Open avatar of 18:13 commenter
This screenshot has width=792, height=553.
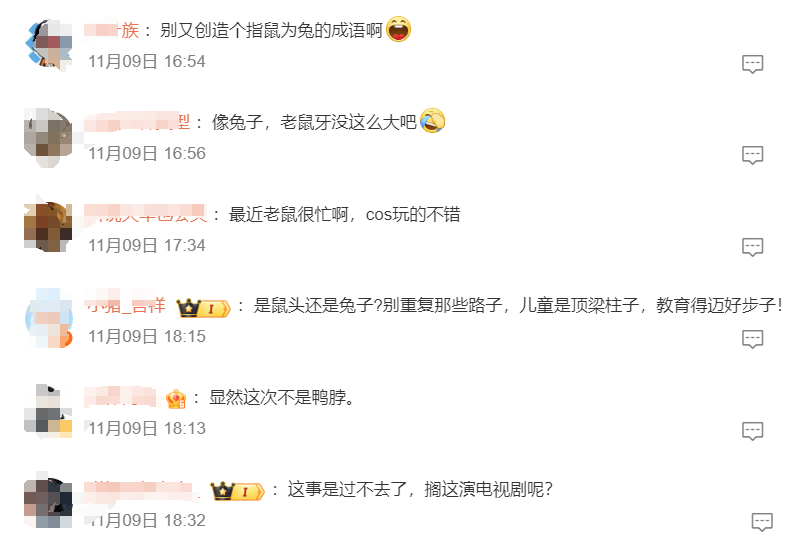[x=48, y=410]
